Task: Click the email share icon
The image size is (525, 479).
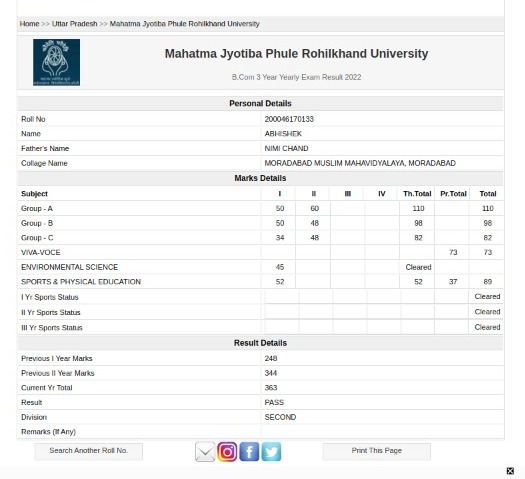Action: click(205, 452)
